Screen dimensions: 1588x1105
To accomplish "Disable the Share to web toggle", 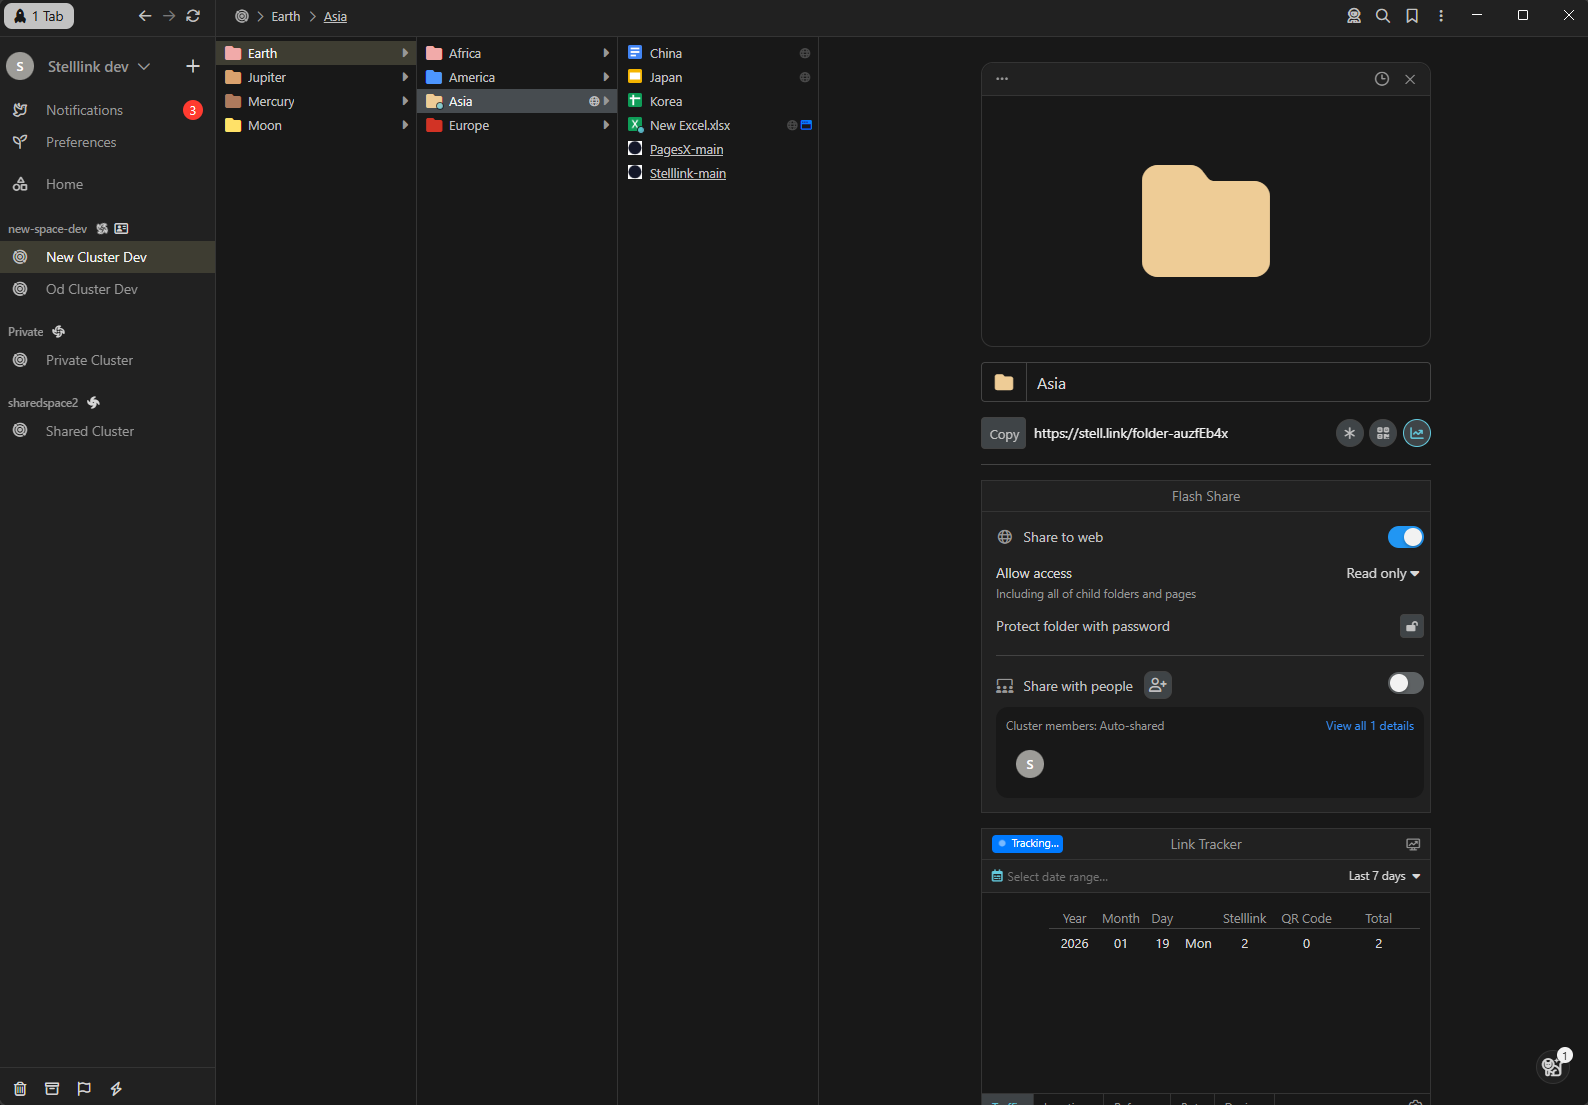I will click(1405, 537).
